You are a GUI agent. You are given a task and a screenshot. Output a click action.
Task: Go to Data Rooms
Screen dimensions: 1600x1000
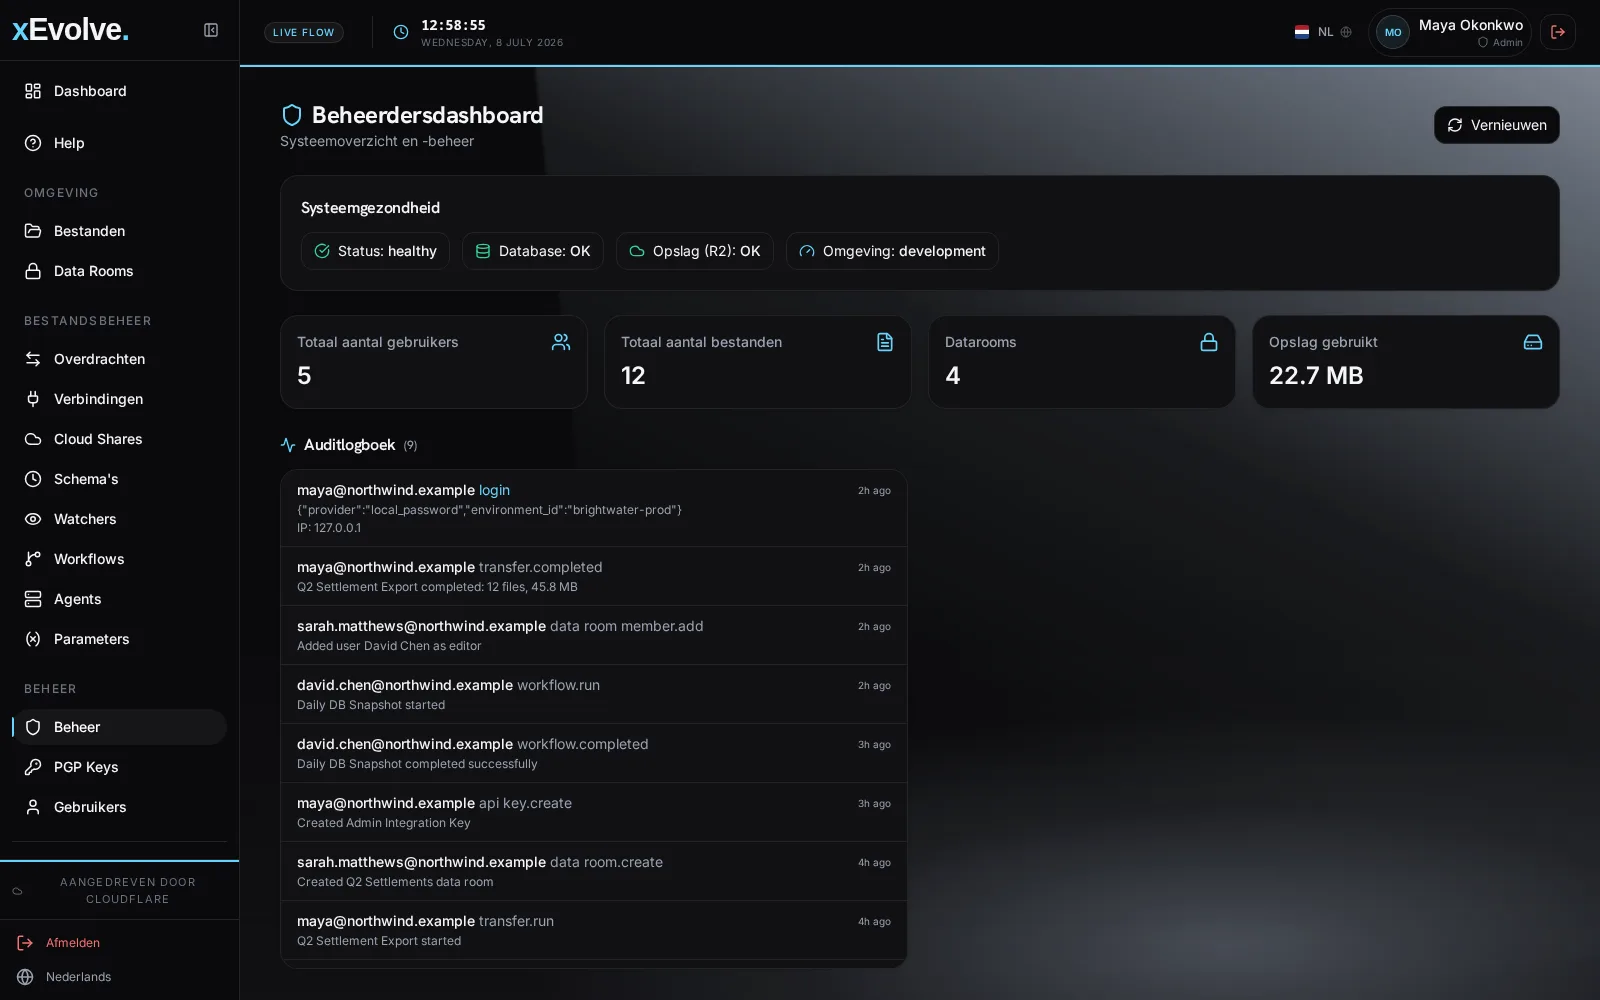click(x=120, y=271)
